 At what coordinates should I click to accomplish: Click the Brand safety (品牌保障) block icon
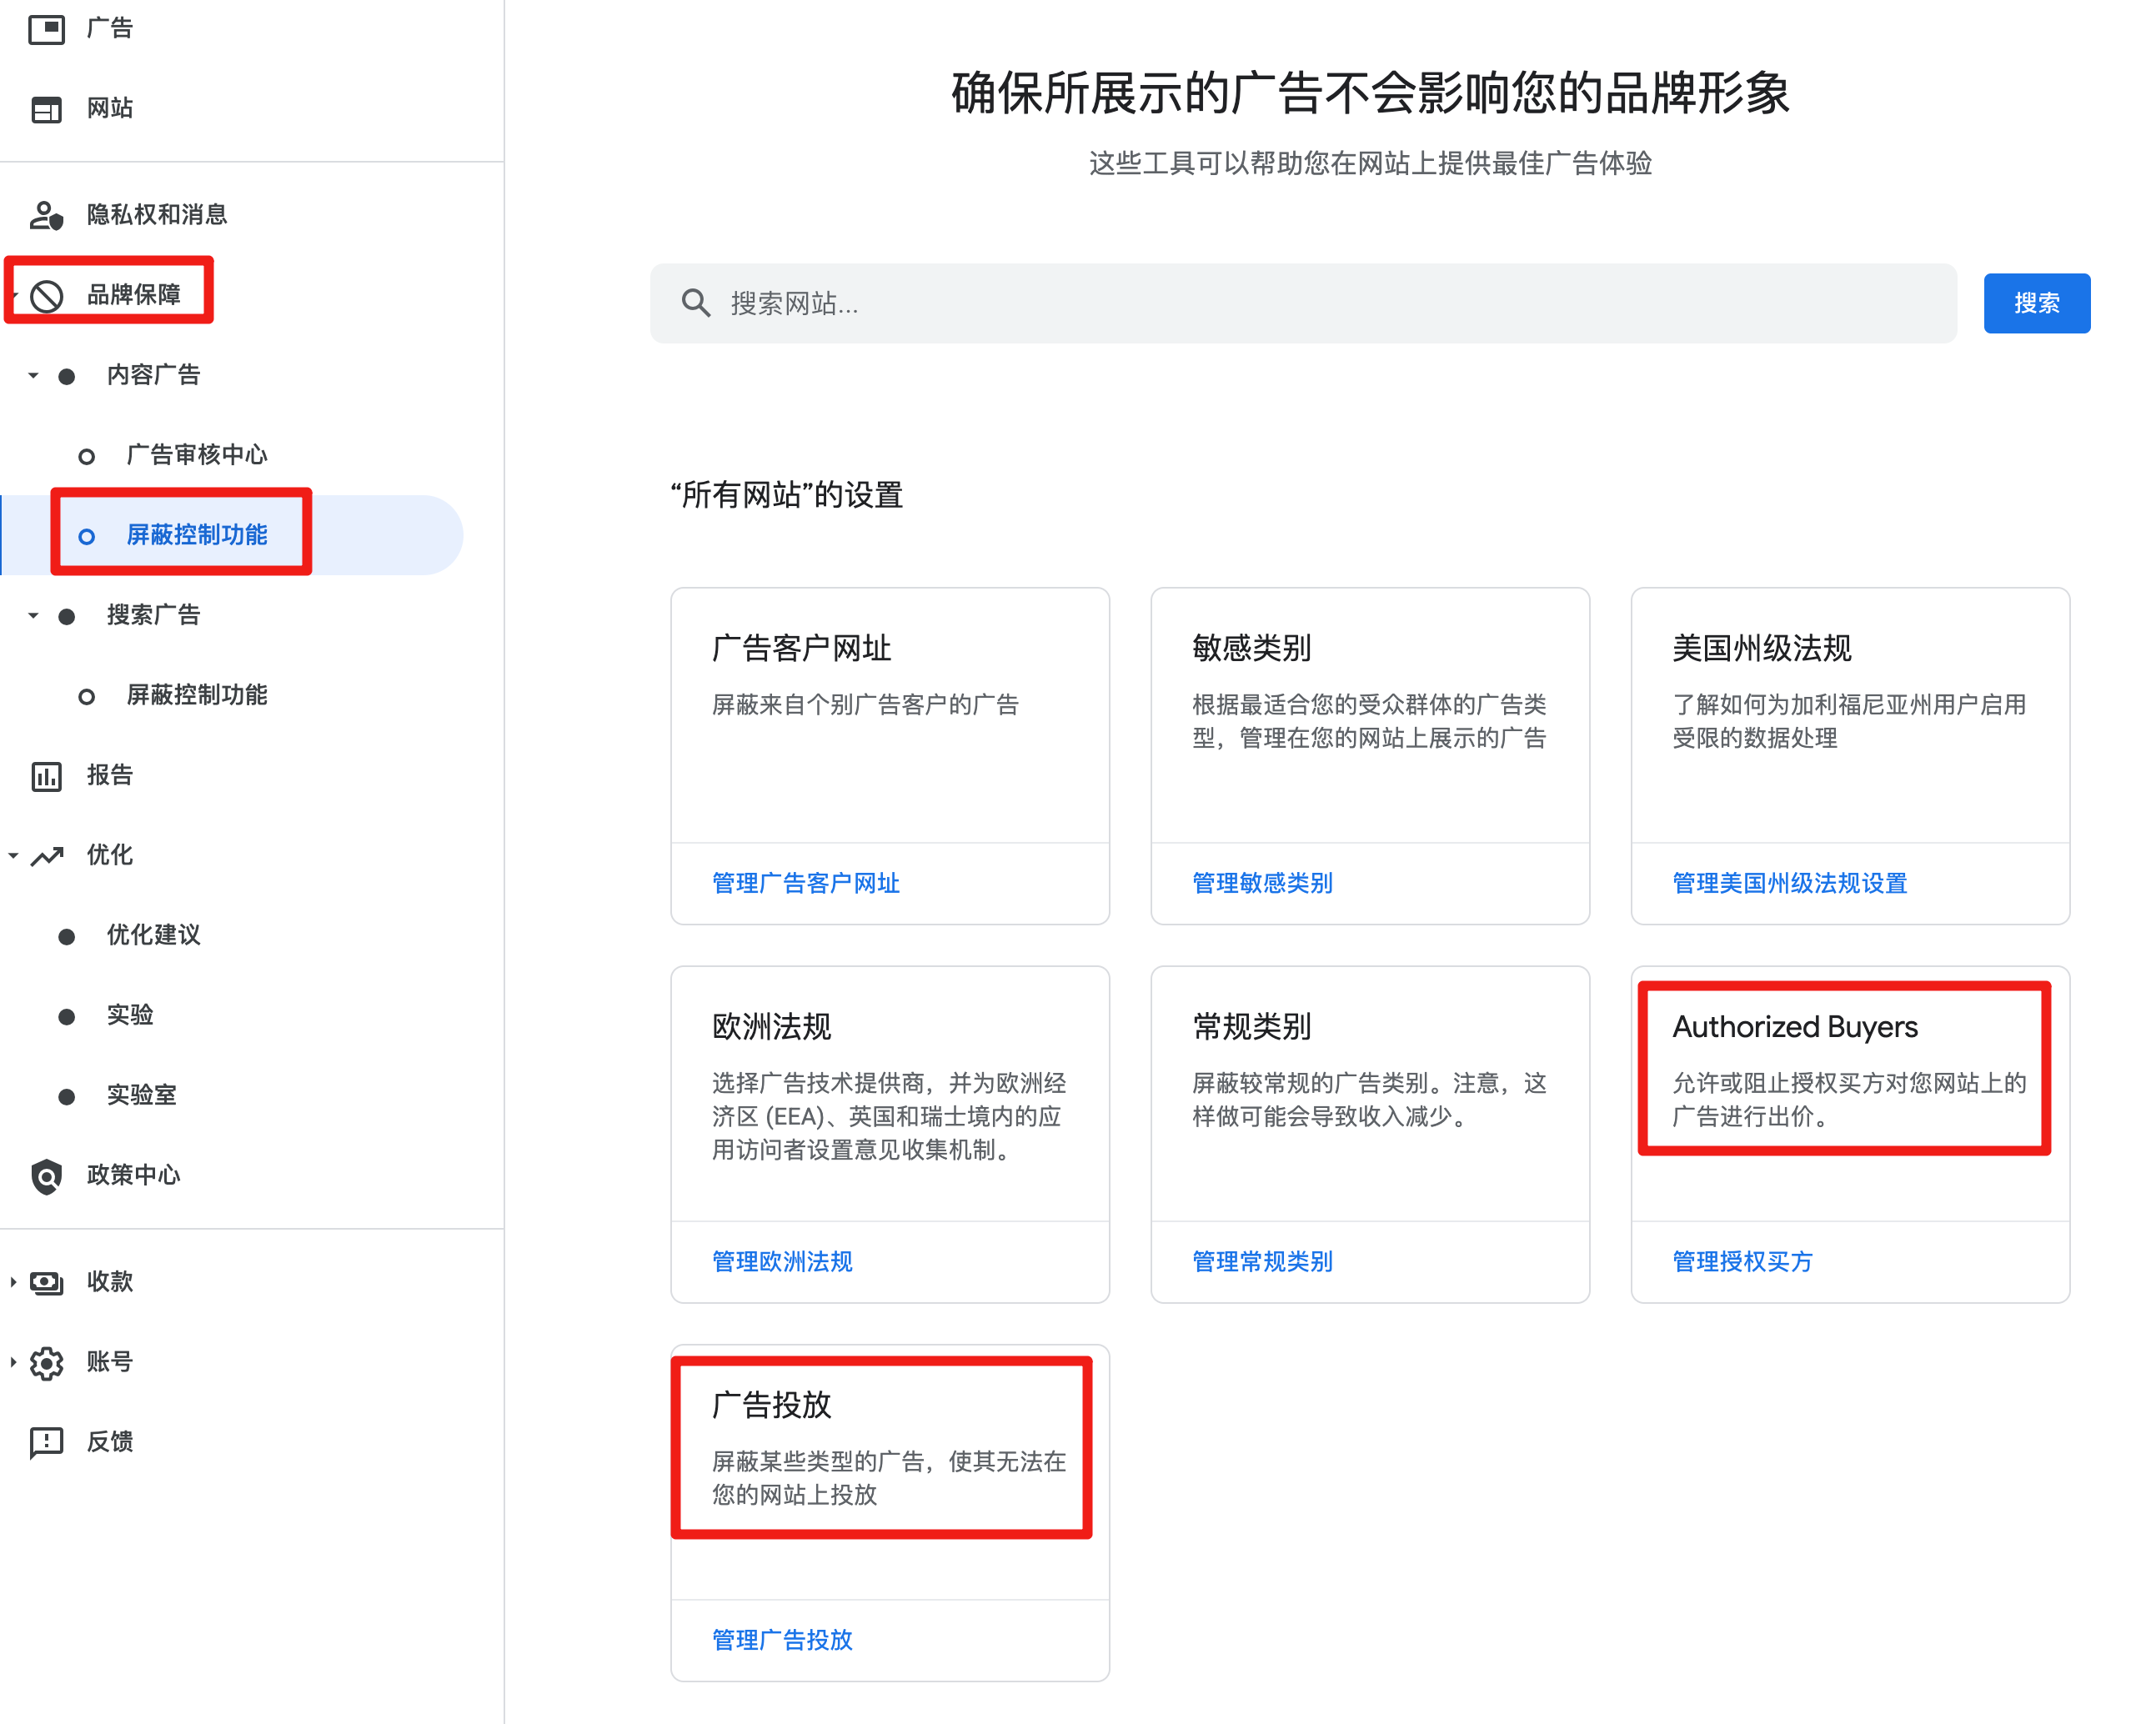click(47, 296)
